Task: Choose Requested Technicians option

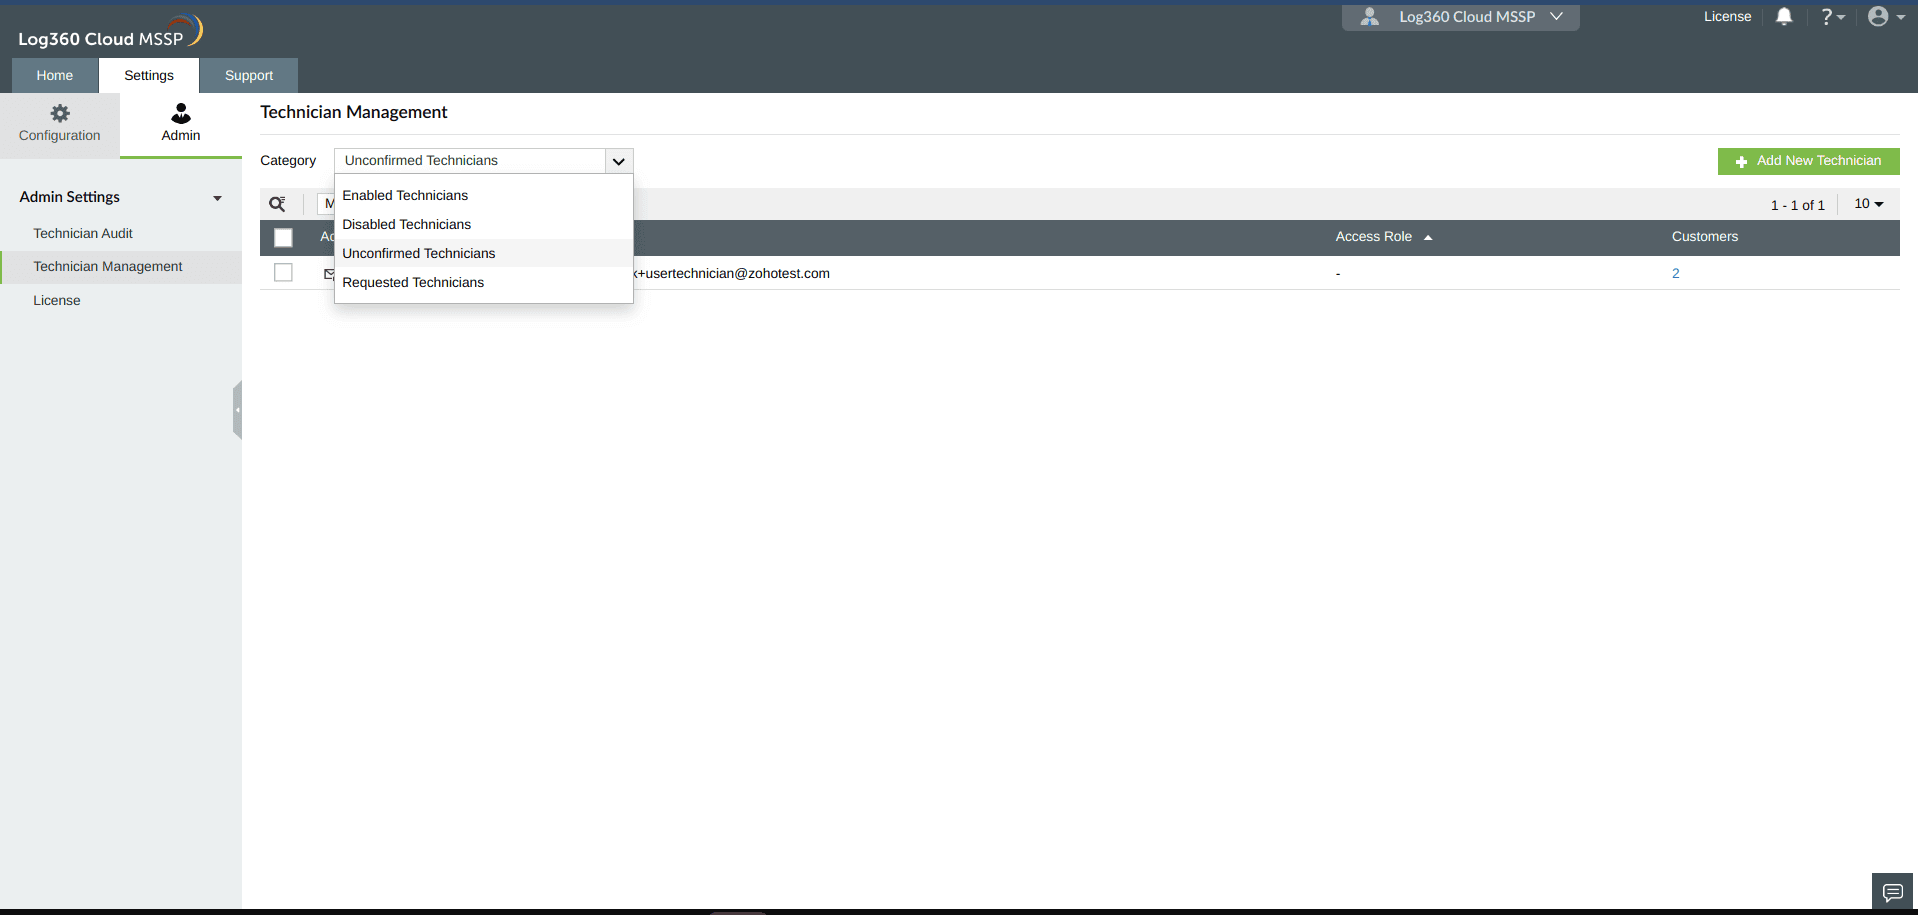Action: click(x=484, y=282)
